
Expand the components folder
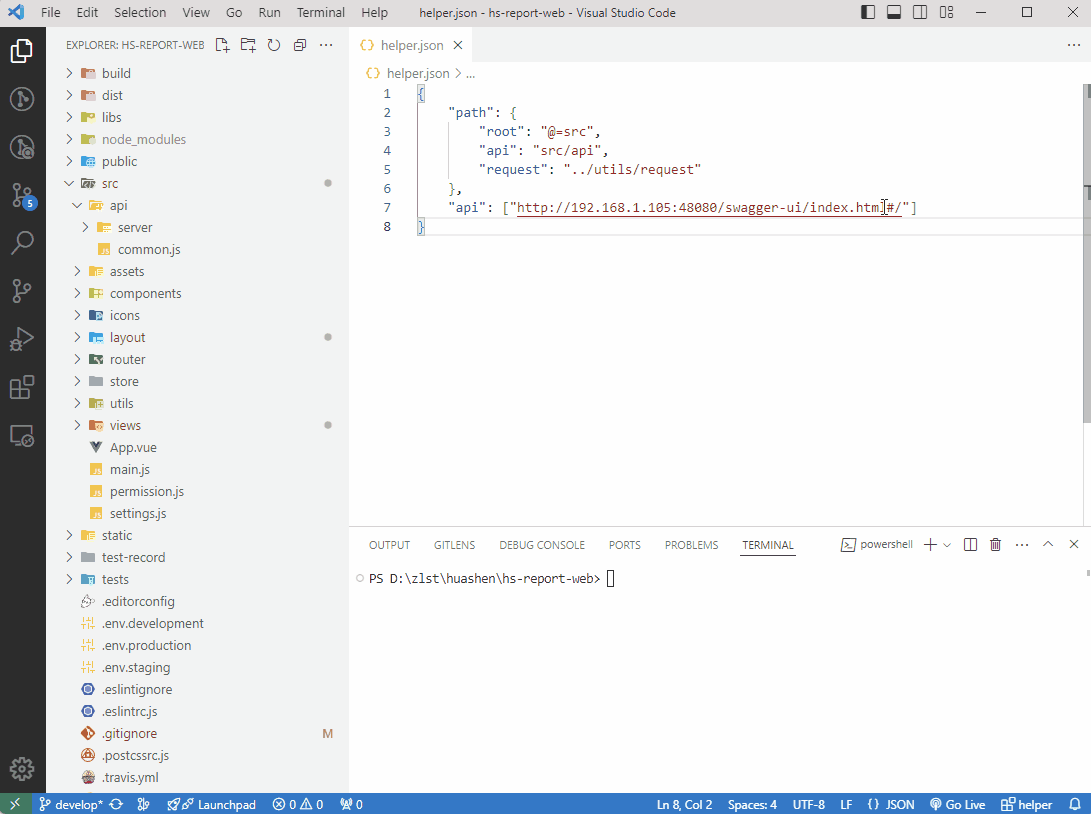pyautogui.click(x=197, y=294)
